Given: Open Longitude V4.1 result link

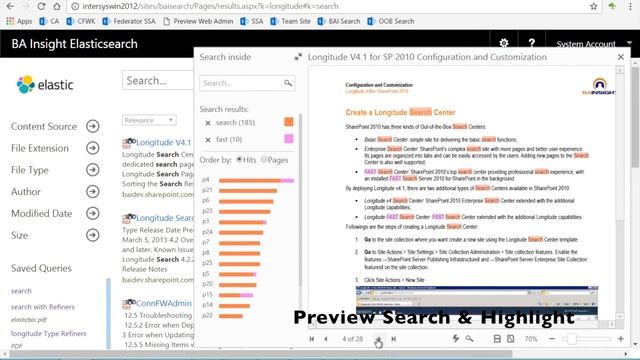Looking at the screenshot, I should pyautogui.click(x=163, y=142).
